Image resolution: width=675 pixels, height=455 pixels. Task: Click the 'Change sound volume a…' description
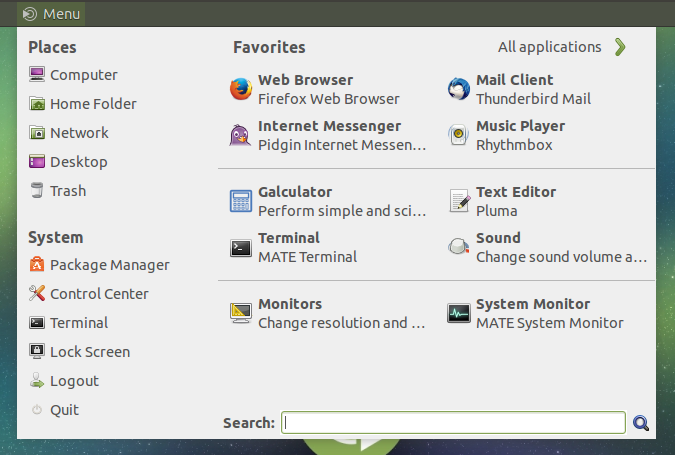561,257
